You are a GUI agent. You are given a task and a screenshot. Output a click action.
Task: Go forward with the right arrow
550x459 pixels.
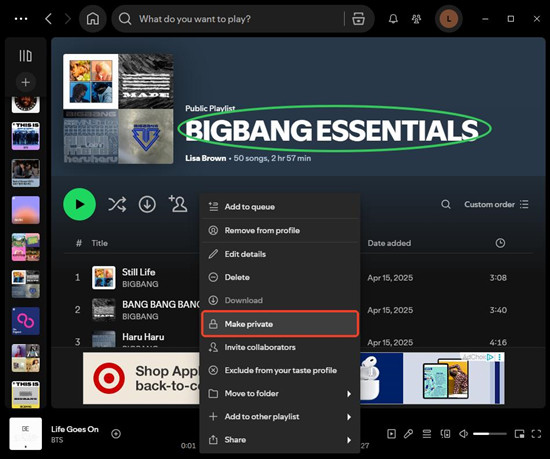pyautogui.click(x=68, y=19)
